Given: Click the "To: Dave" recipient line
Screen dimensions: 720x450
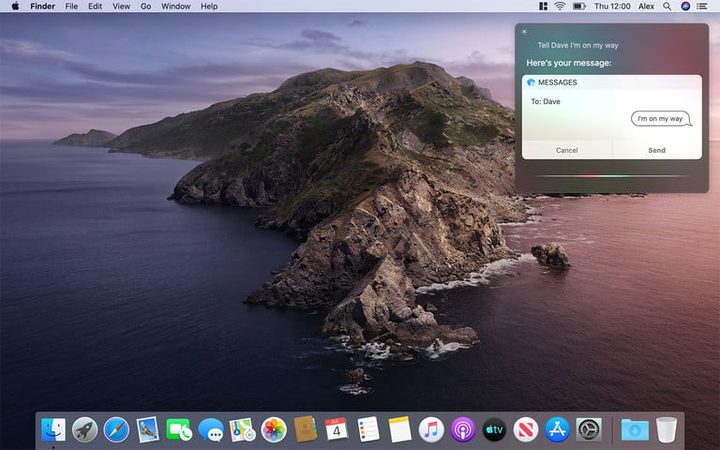Looking at the screenshot, I should (546, 101).
